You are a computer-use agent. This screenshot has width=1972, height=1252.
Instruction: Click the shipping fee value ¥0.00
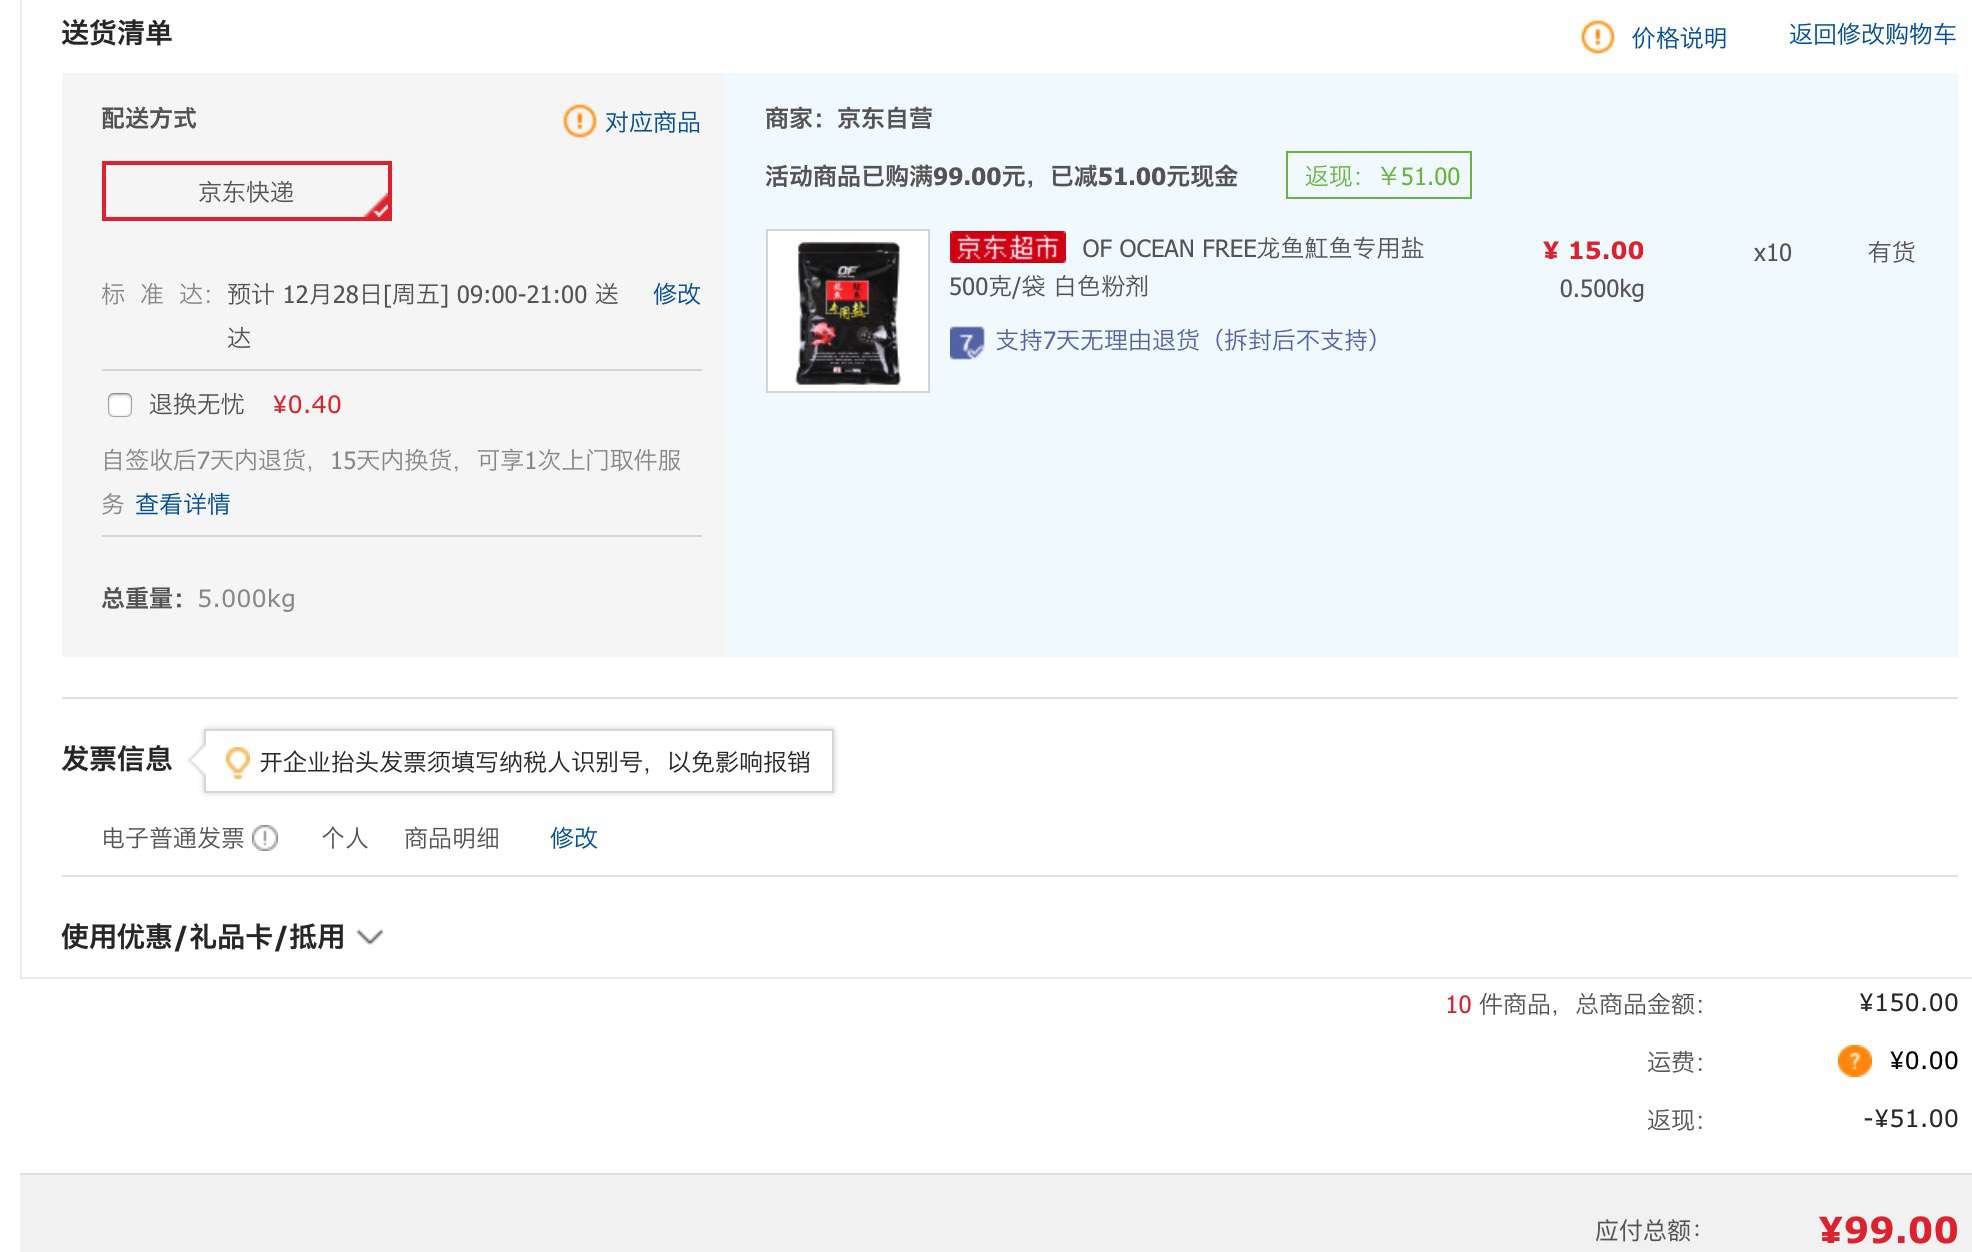[1923, 1061]
